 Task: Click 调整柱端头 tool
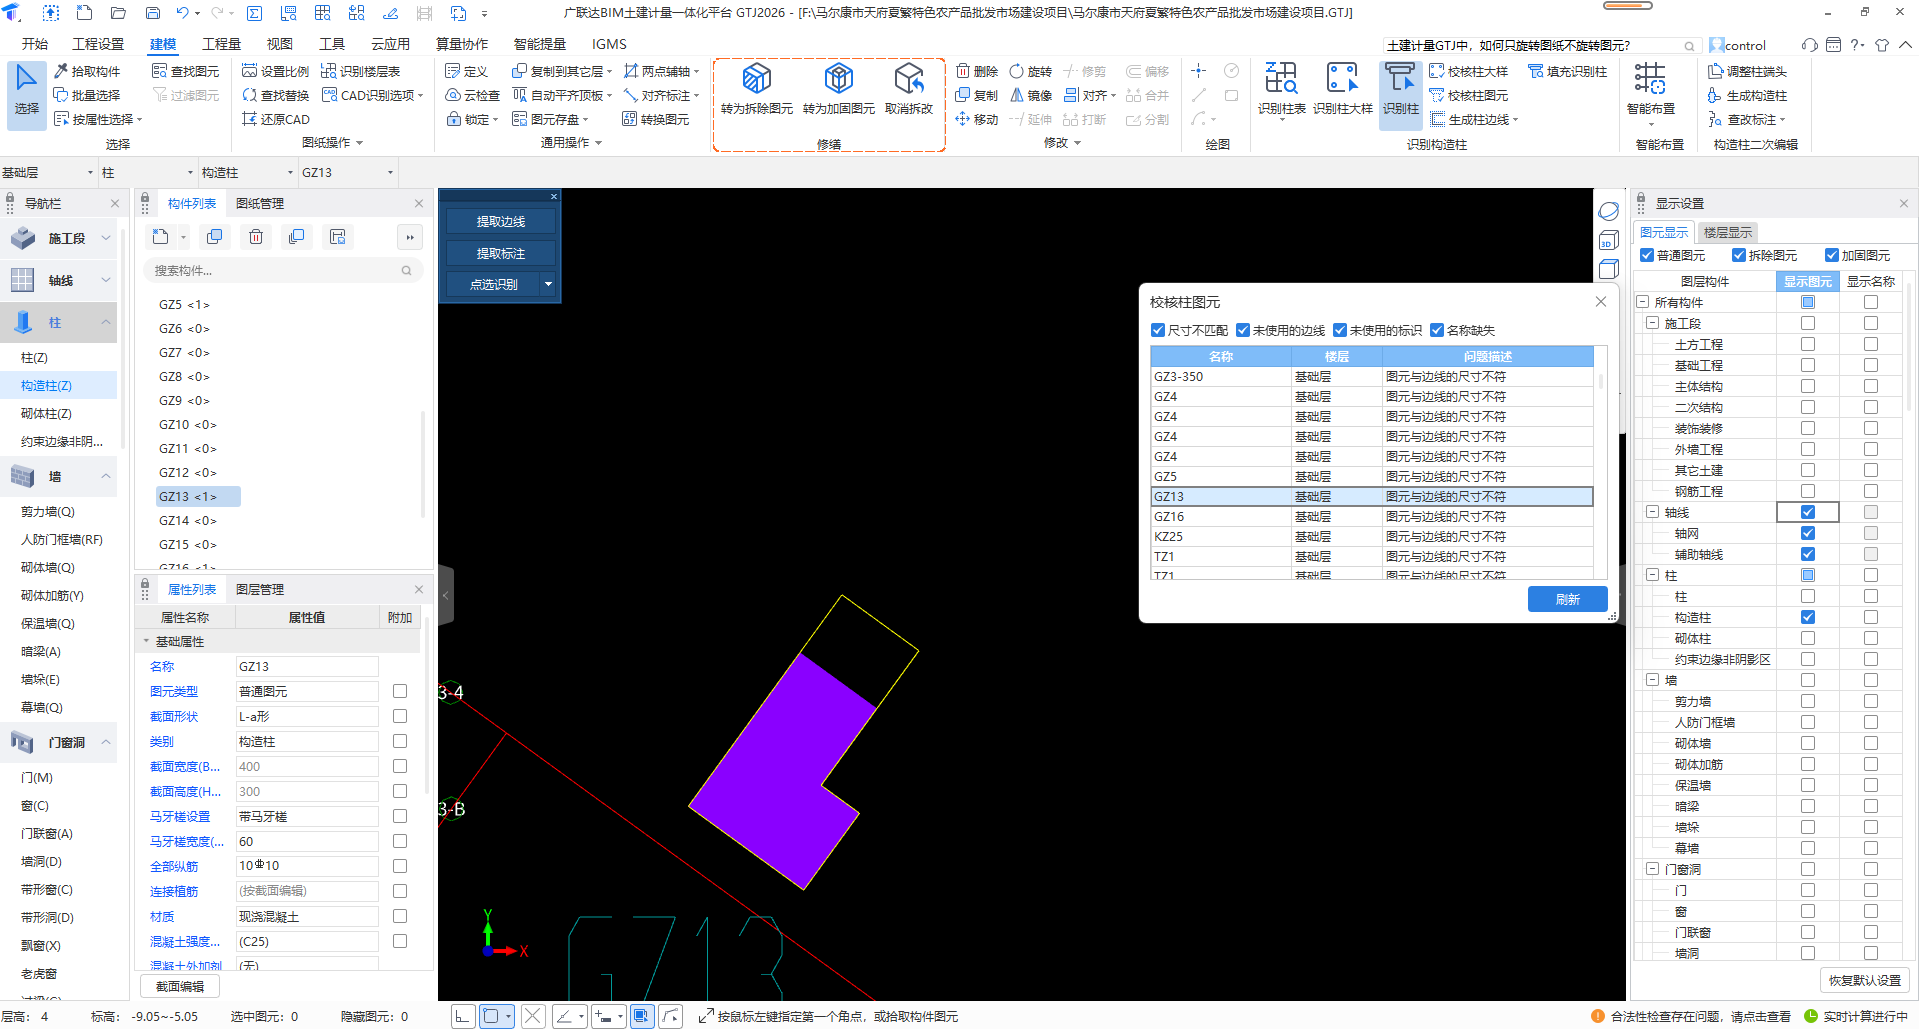(x=1747, y=71)
